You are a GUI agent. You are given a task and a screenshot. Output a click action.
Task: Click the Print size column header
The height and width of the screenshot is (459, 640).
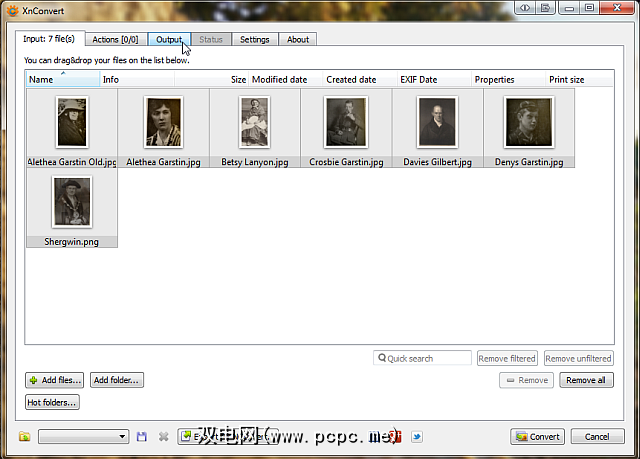click(x=580, y=79)
